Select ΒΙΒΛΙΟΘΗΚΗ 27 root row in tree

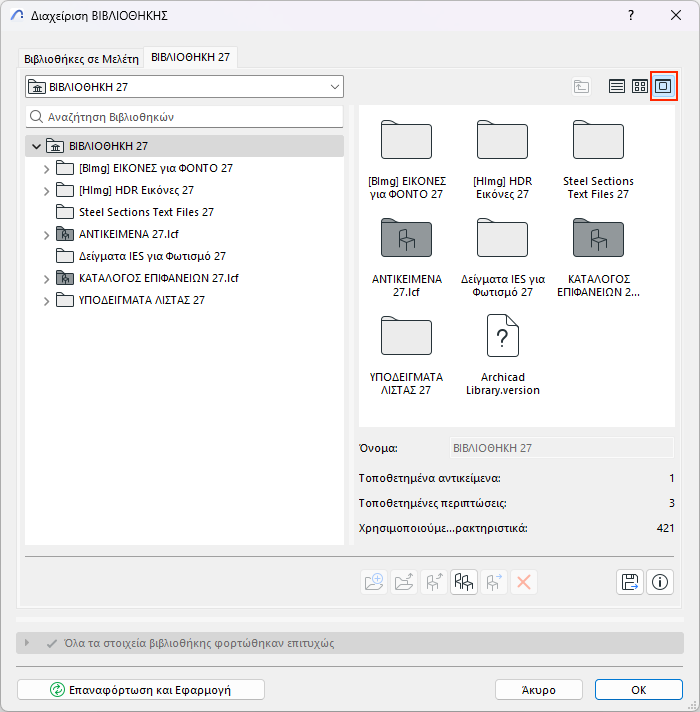click(184, 146)
